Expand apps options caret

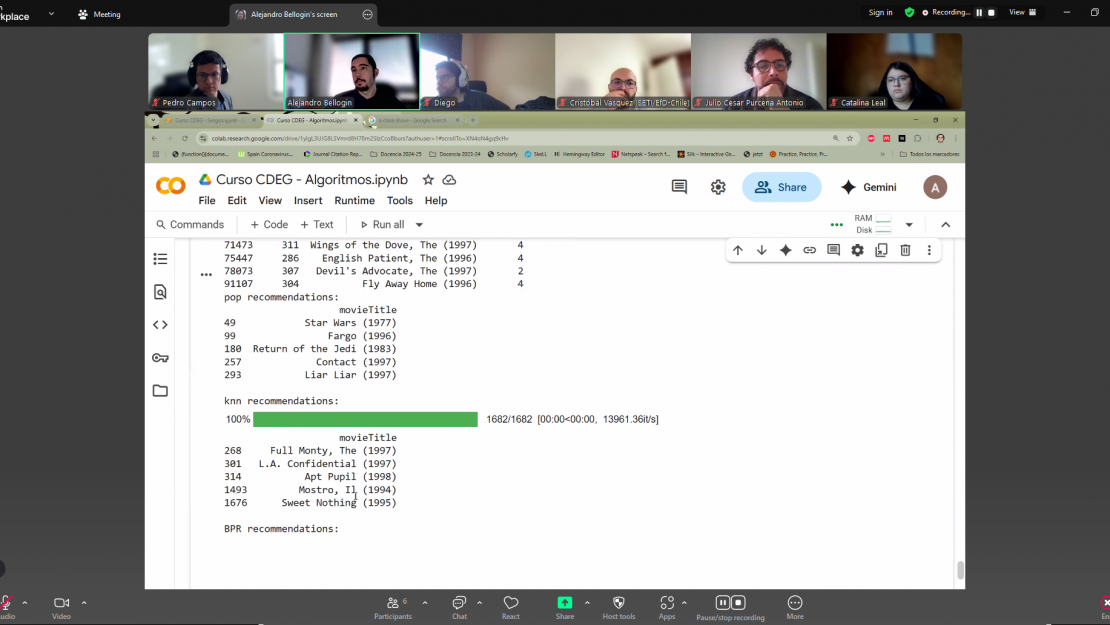684,603
